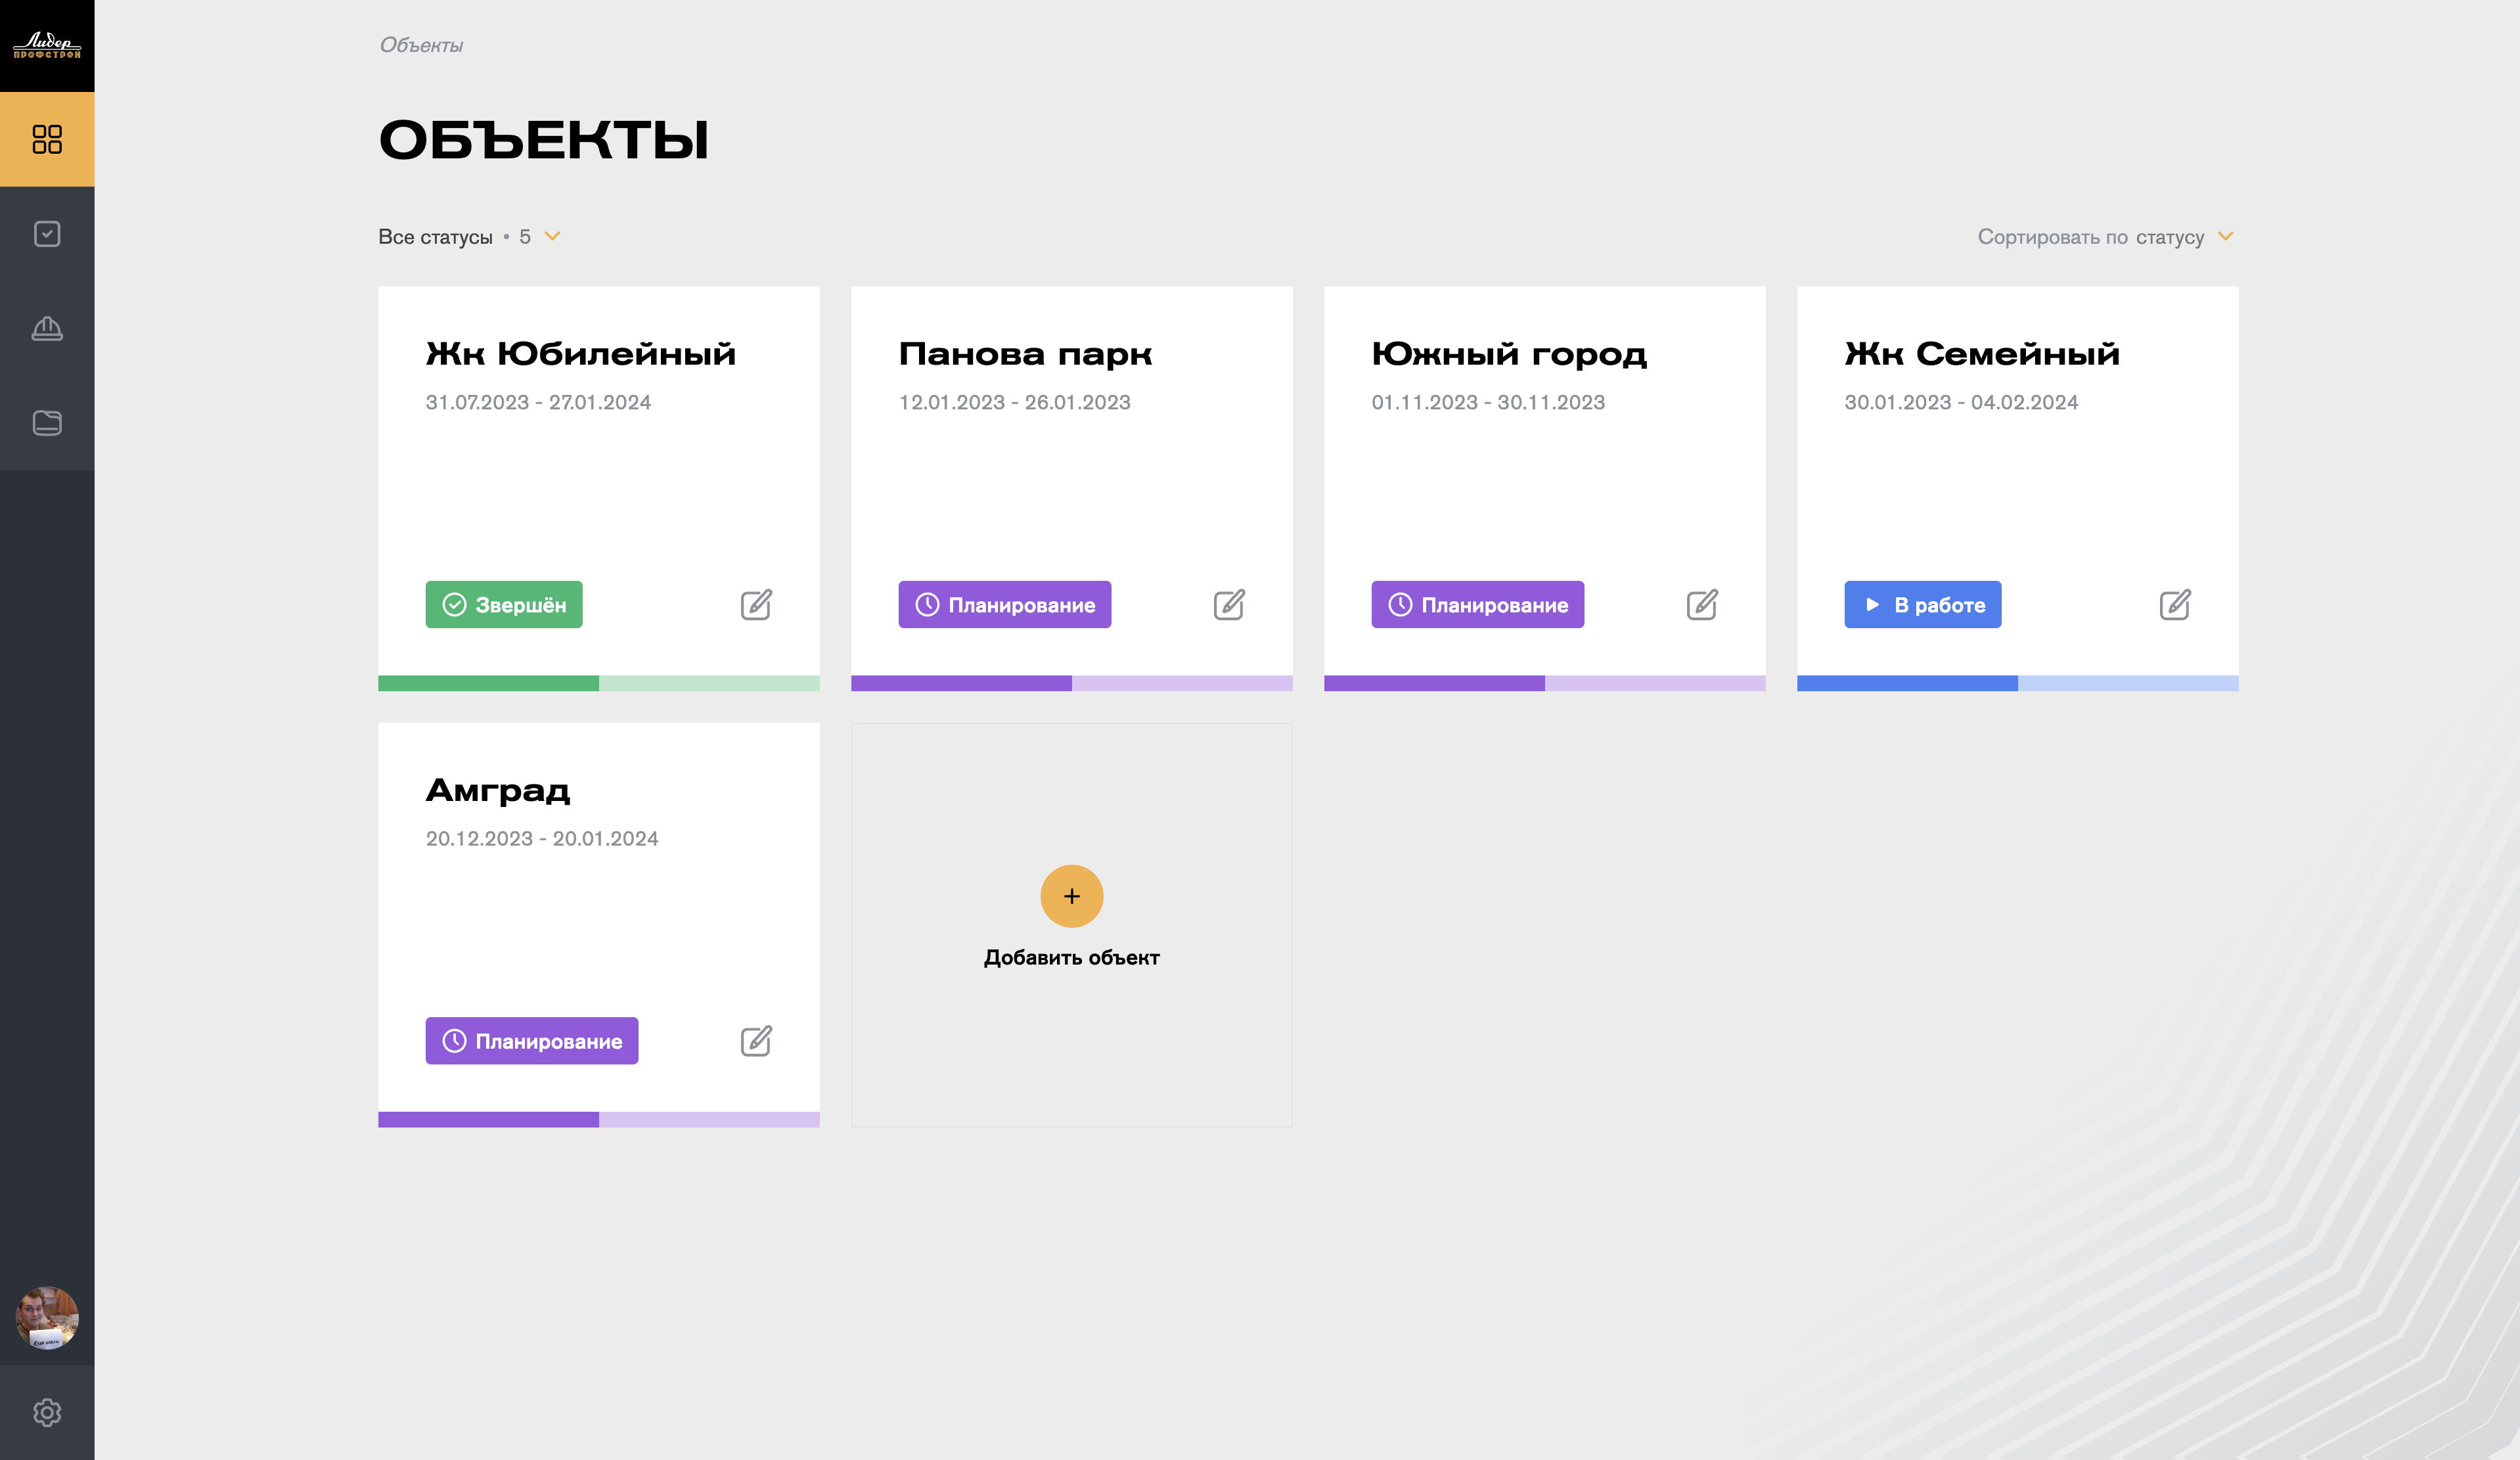
Task: Click the purple progress bar of Южный город
Action: [1545, 683]
